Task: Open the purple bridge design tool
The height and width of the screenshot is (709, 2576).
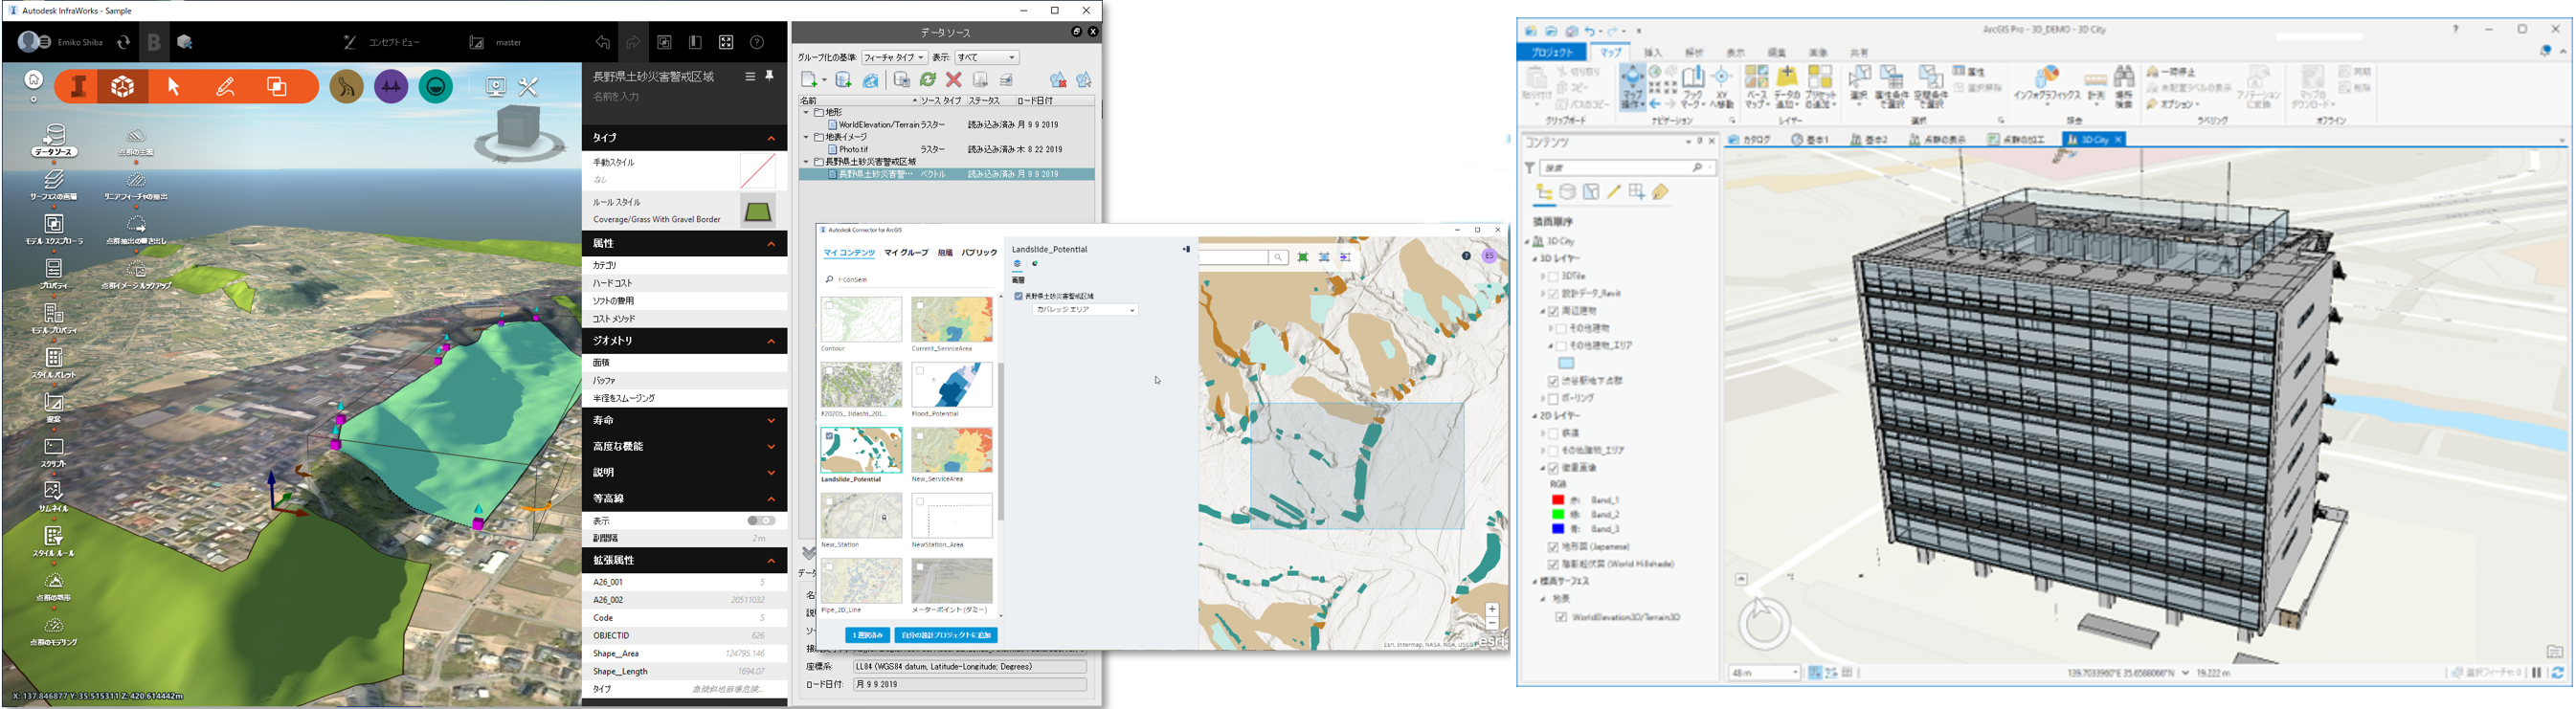Action: [x=391, y=88]
